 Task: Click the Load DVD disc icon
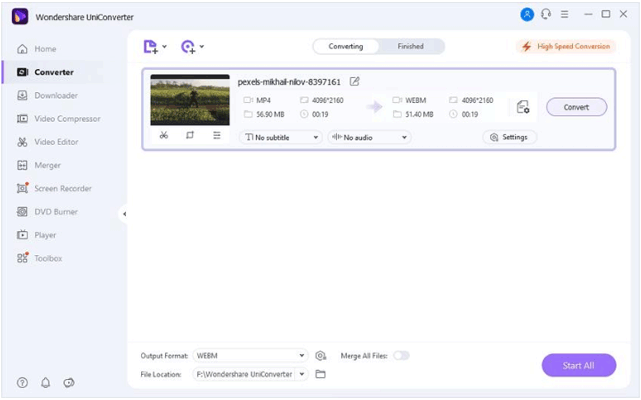(188, 47)
